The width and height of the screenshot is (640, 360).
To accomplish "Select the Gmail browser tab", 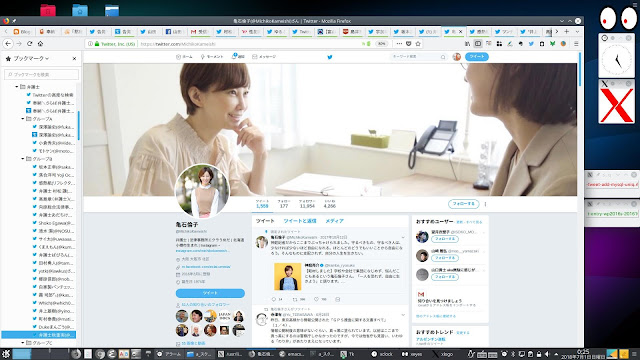I will [x=200, y=31].
